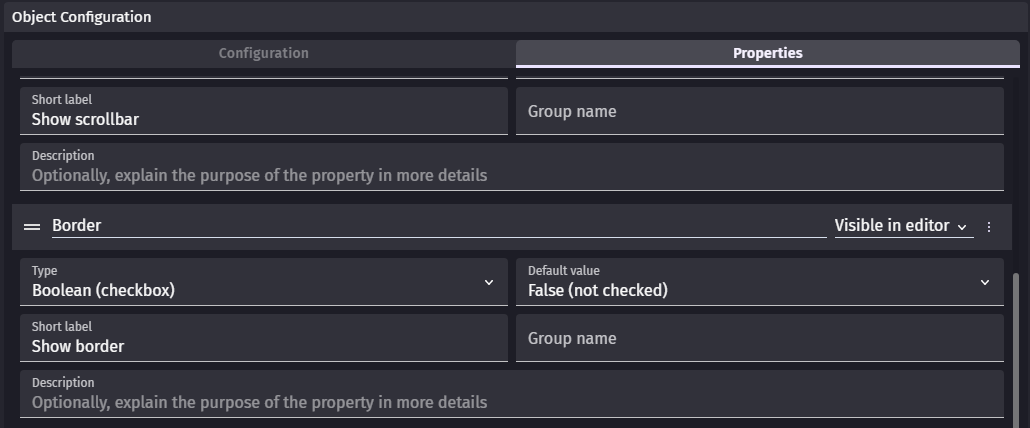
Task: Click the Group name field beside Show border
Action: 759,338
